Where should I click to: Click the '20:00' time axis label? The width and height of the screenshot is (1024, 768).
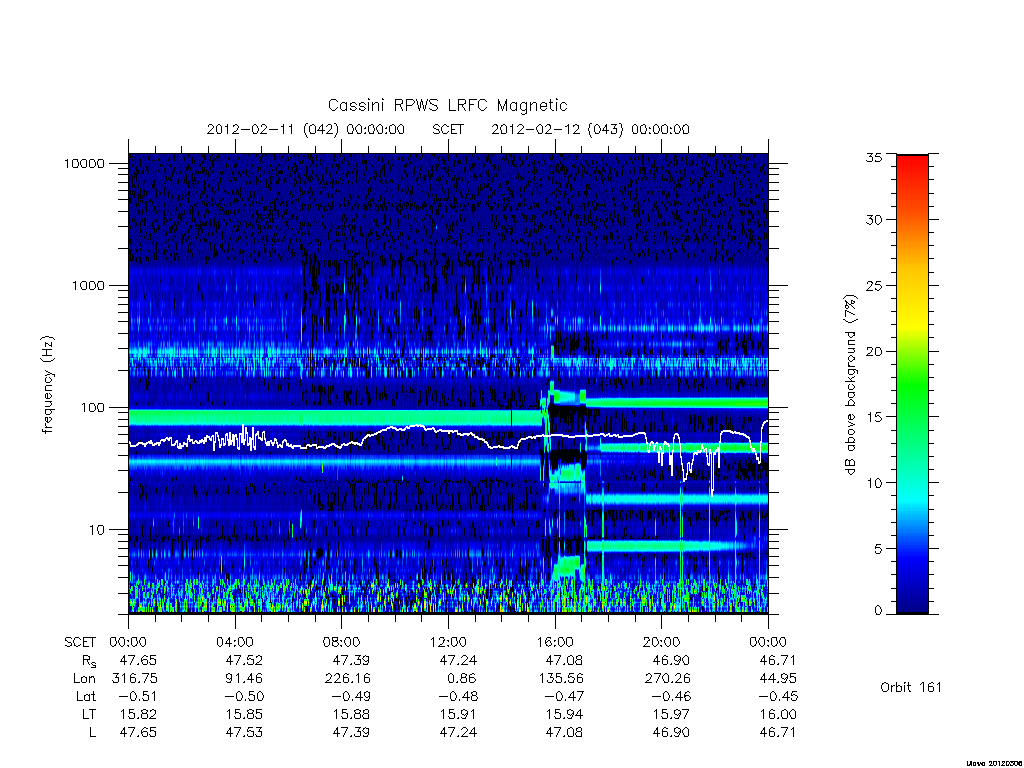(x=662, y=642)
